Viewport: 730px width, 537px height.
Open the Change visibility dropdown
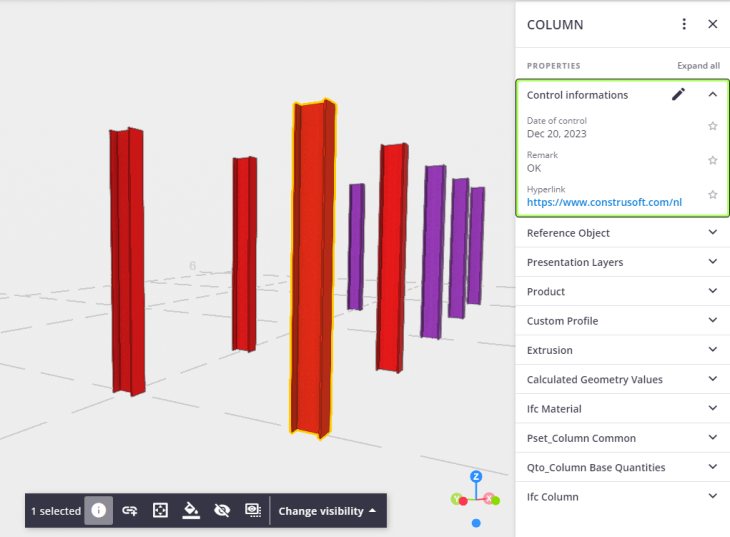click(327, 511)
